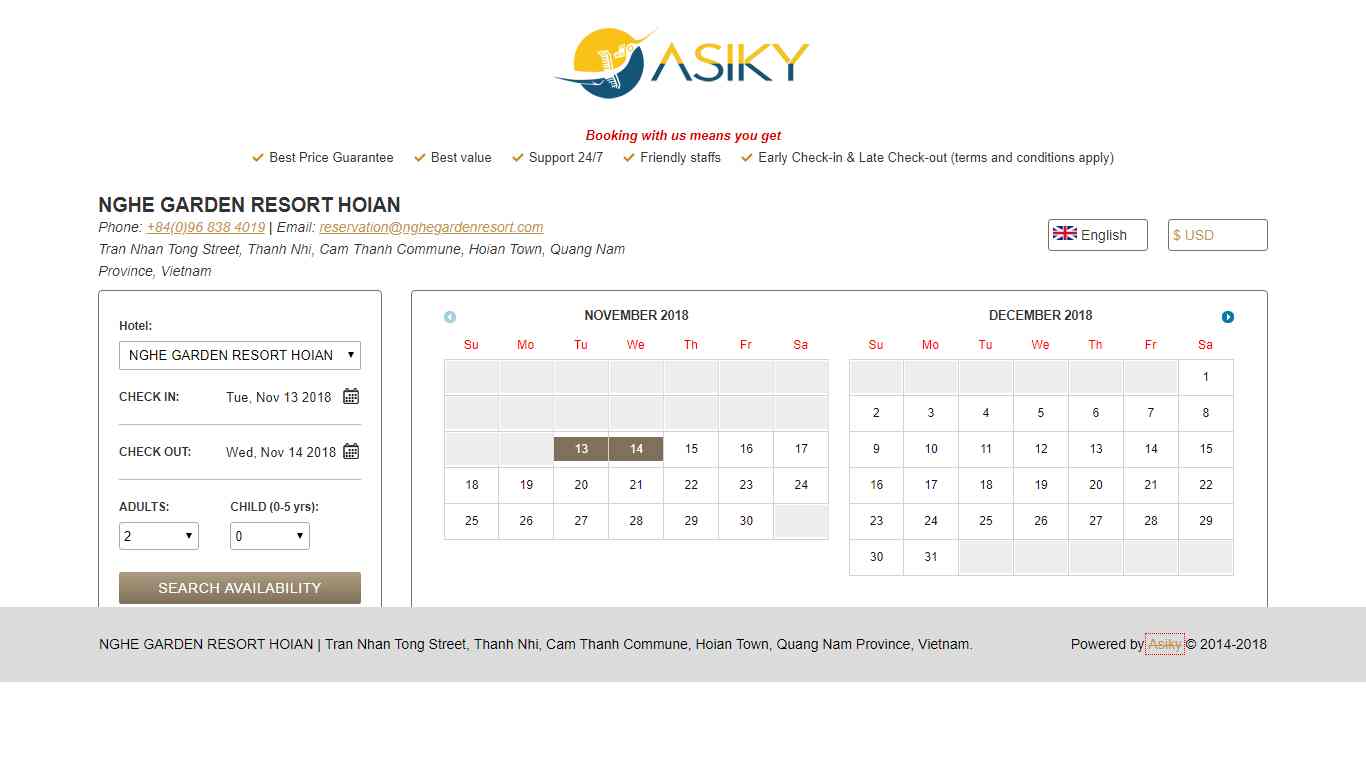Expand the Hotel selection dropdown
Viewport: 1366px width, 763px height.
tap(240, 355)
